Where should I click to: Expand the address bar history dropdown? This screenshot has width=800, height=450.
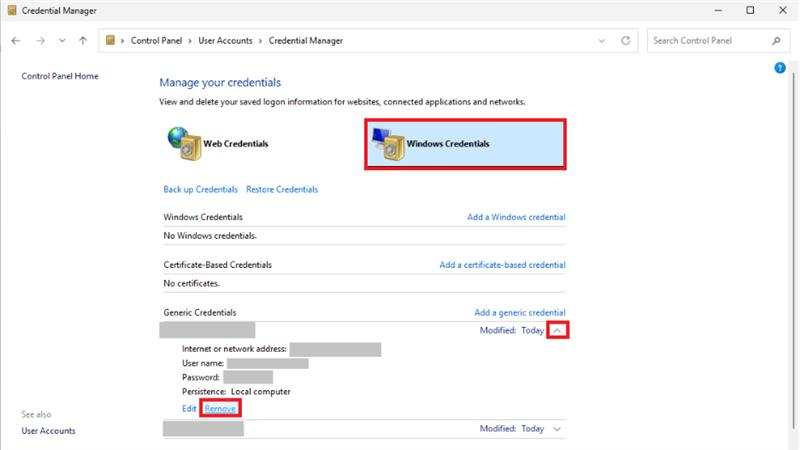pos(602,41)
